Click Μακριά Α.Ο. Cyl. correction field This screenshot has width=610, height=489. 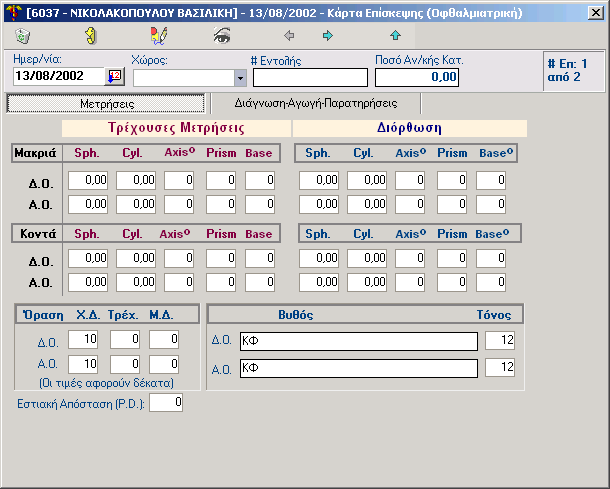coord(367,205)
